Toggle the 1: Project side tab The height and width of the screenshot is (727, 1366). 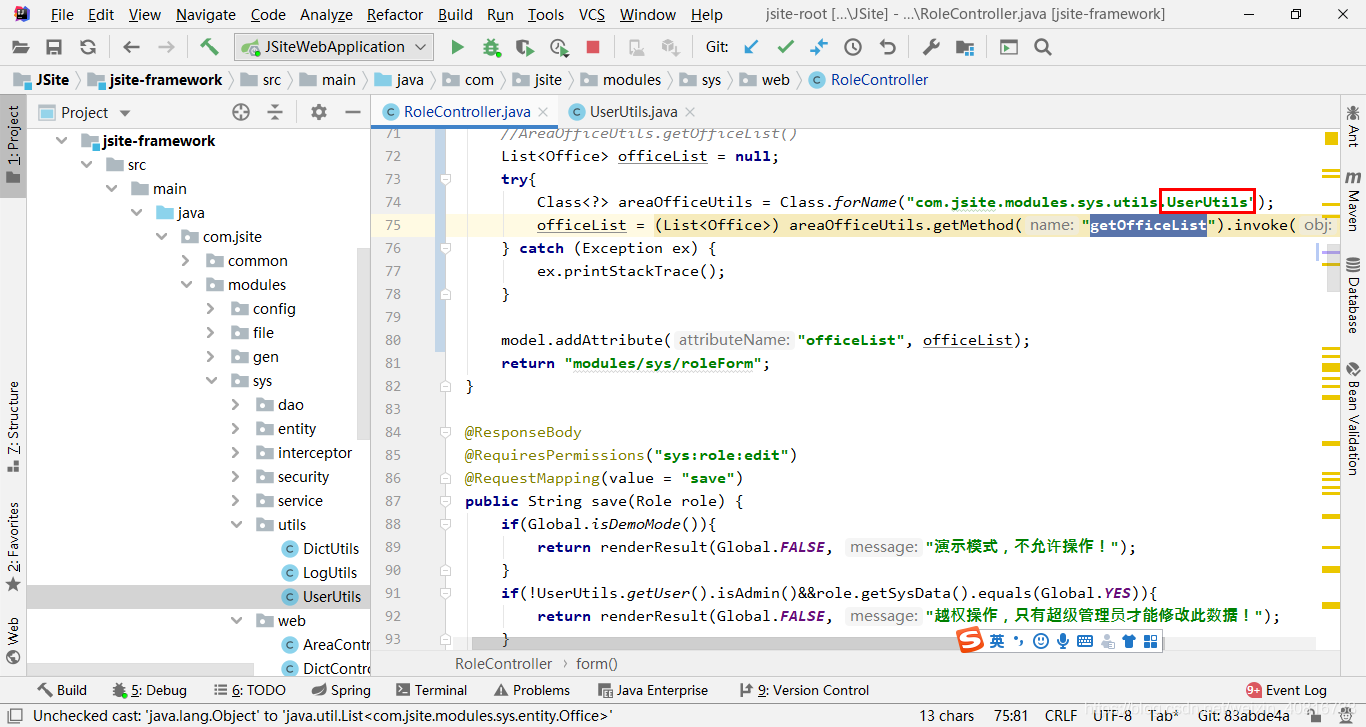(13, 146)
